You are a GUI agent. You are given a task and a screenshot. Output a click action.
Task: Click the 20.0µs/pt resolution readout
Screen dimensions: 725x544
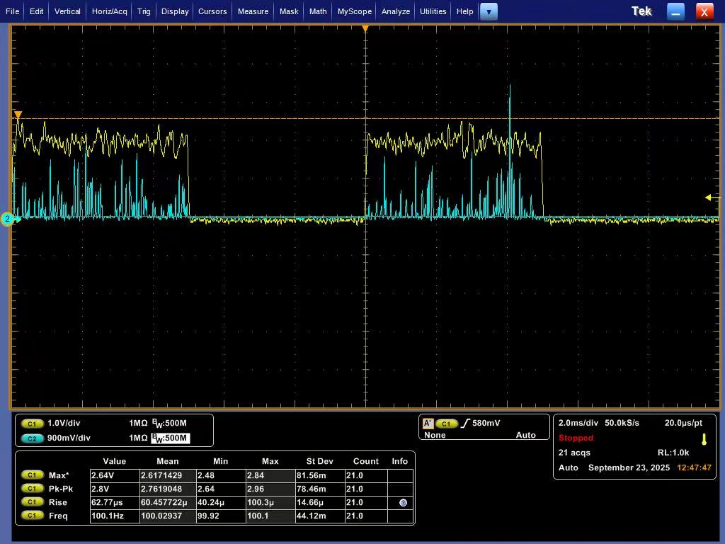(x=683, y=423)
